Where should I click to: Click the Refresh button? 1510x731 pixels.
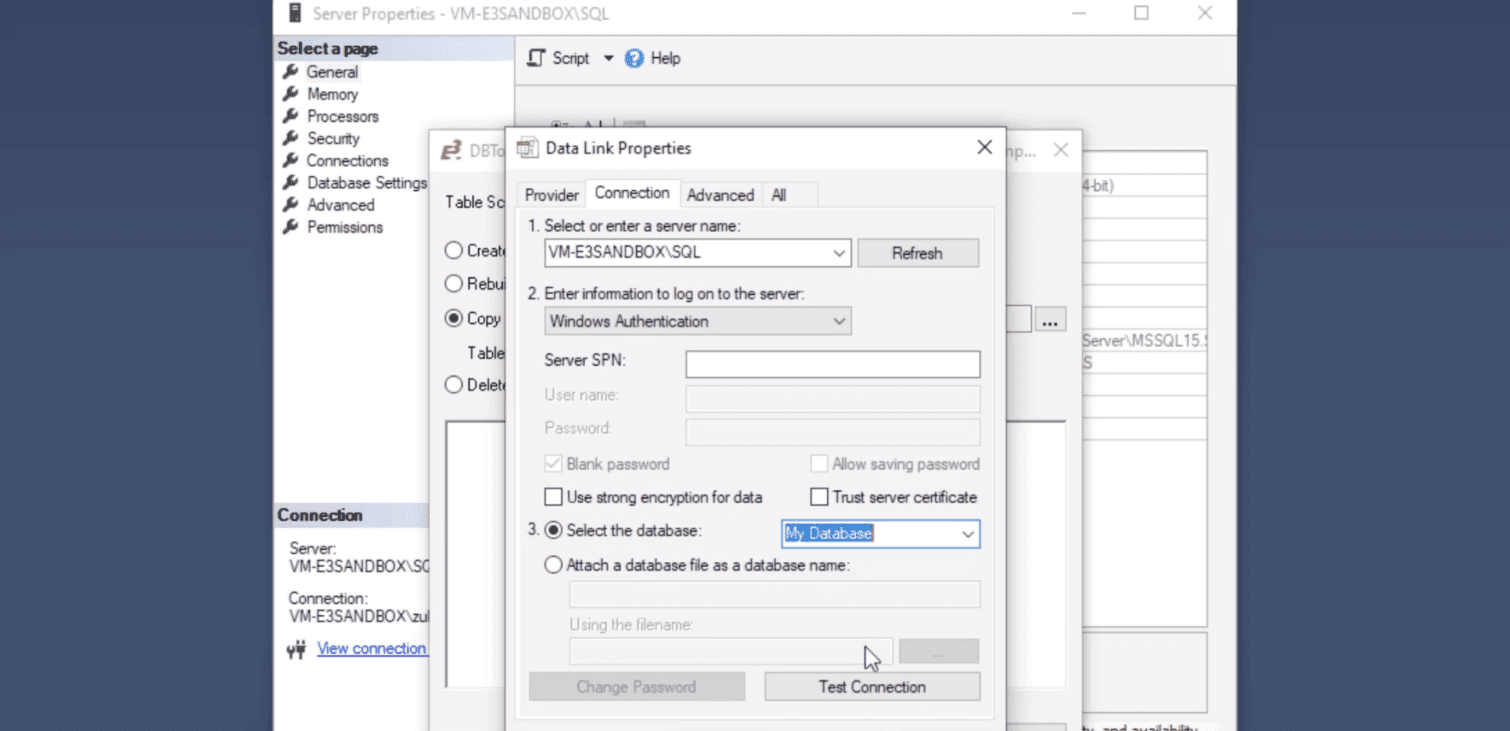[917, 254]
